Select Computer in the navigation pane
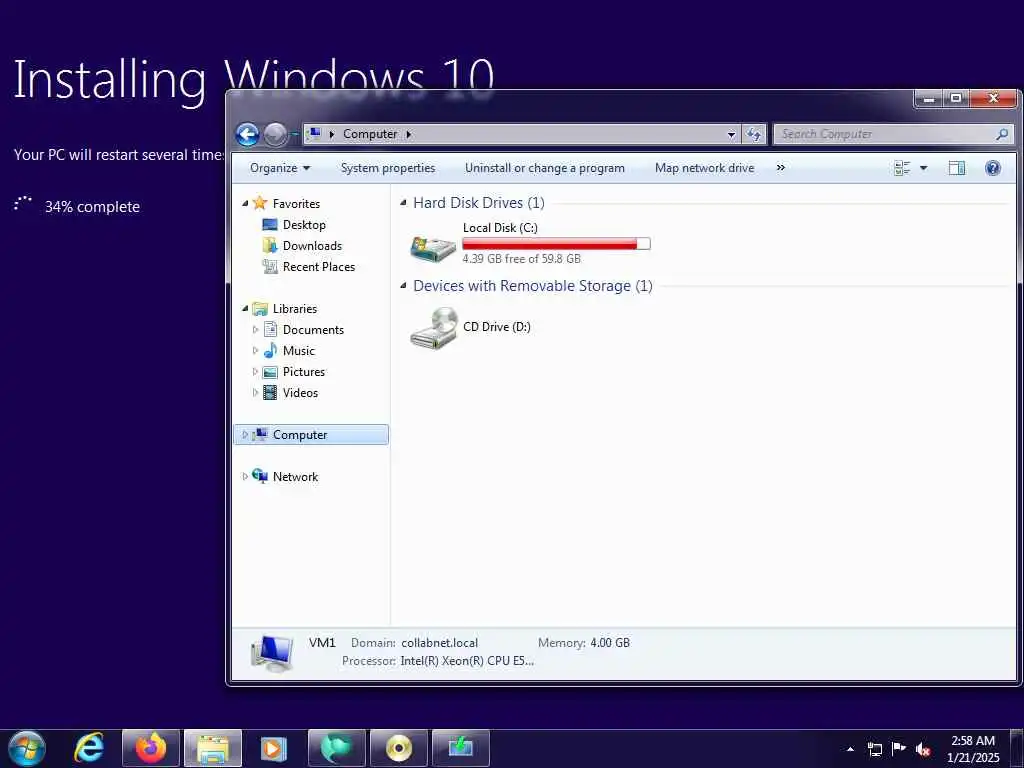Viewport: 1024px width, 768px height. 300,435
